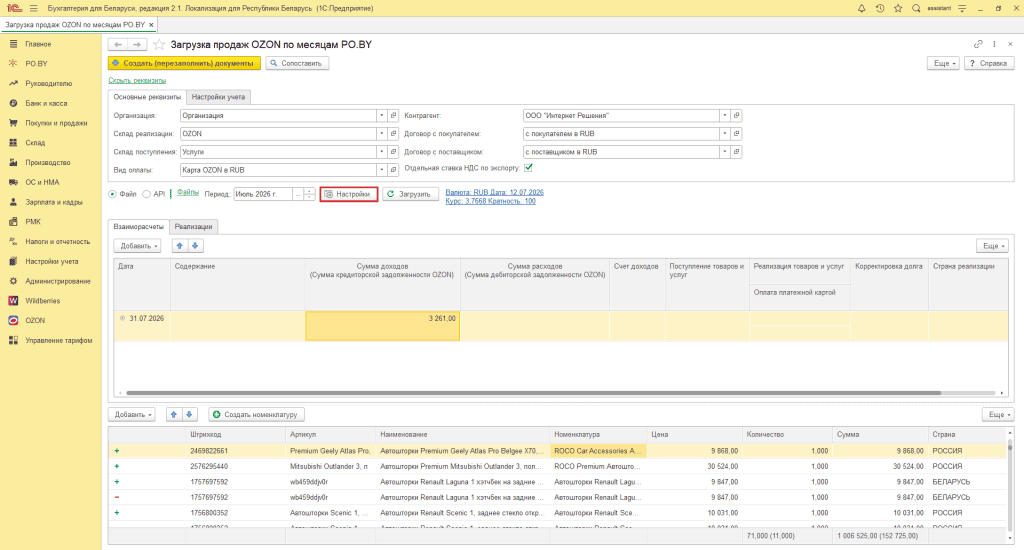1024x550 pixels.
Task: Click Создать номенклатуру button
Action: point(256,414)
